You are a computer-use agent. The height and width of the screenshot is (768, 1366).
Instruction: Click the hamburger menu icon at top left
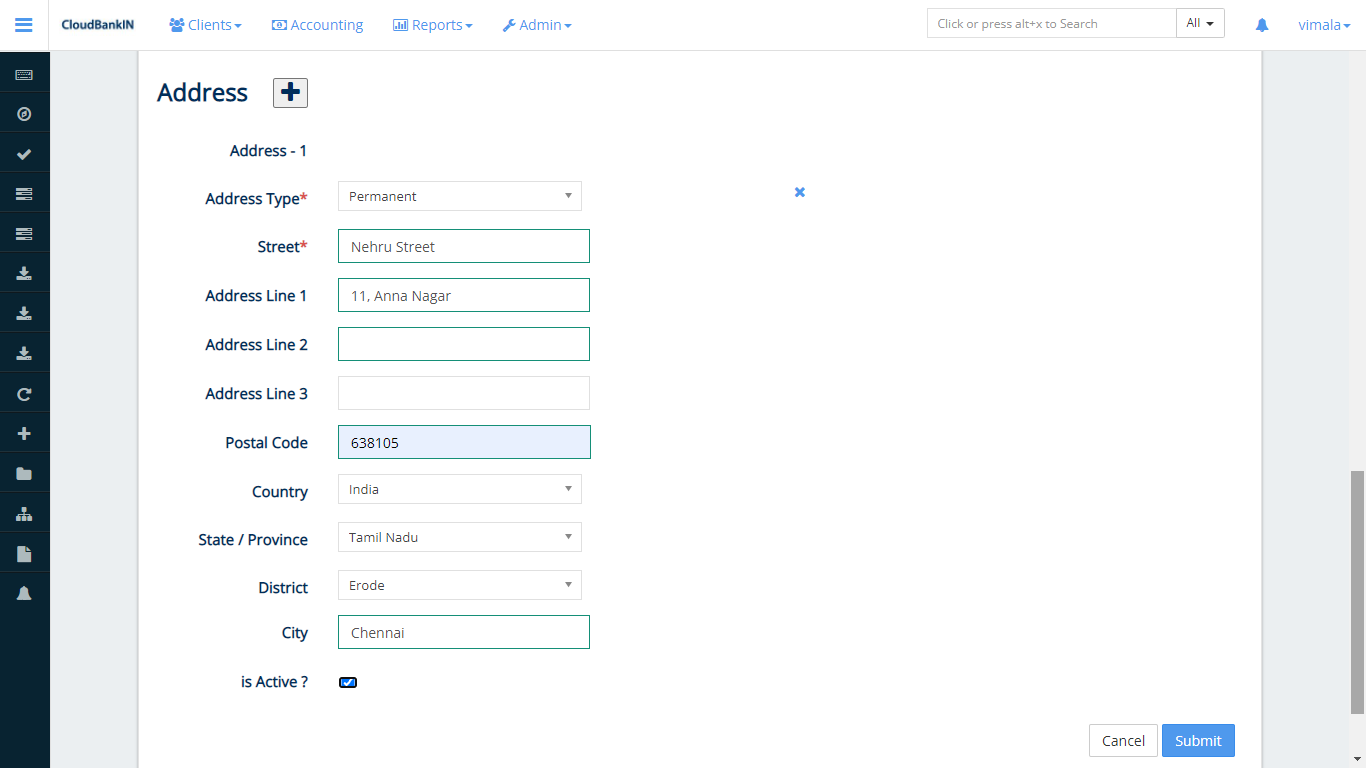pyautogui.click(x=24, y=25)
